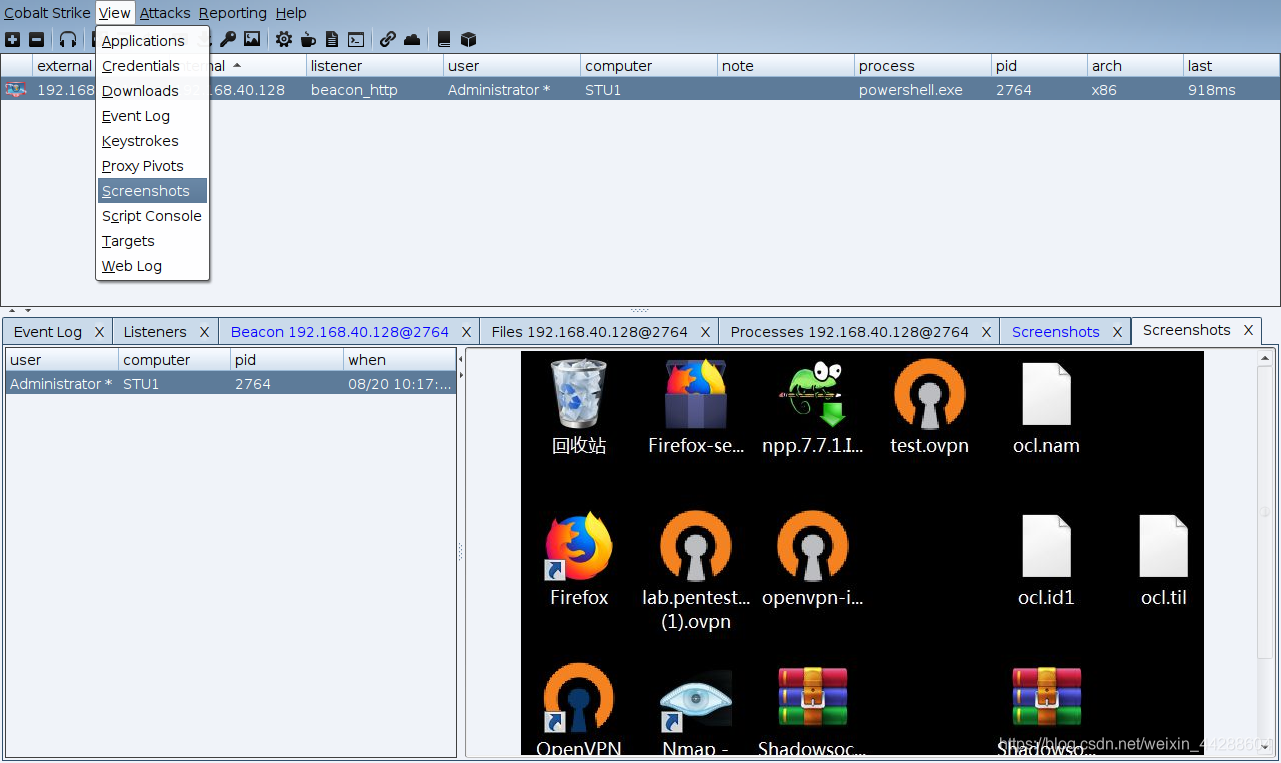Open the Cobalt Strike menu
This screenshot has height=763, width=1281.
click(x=47, y=13)
